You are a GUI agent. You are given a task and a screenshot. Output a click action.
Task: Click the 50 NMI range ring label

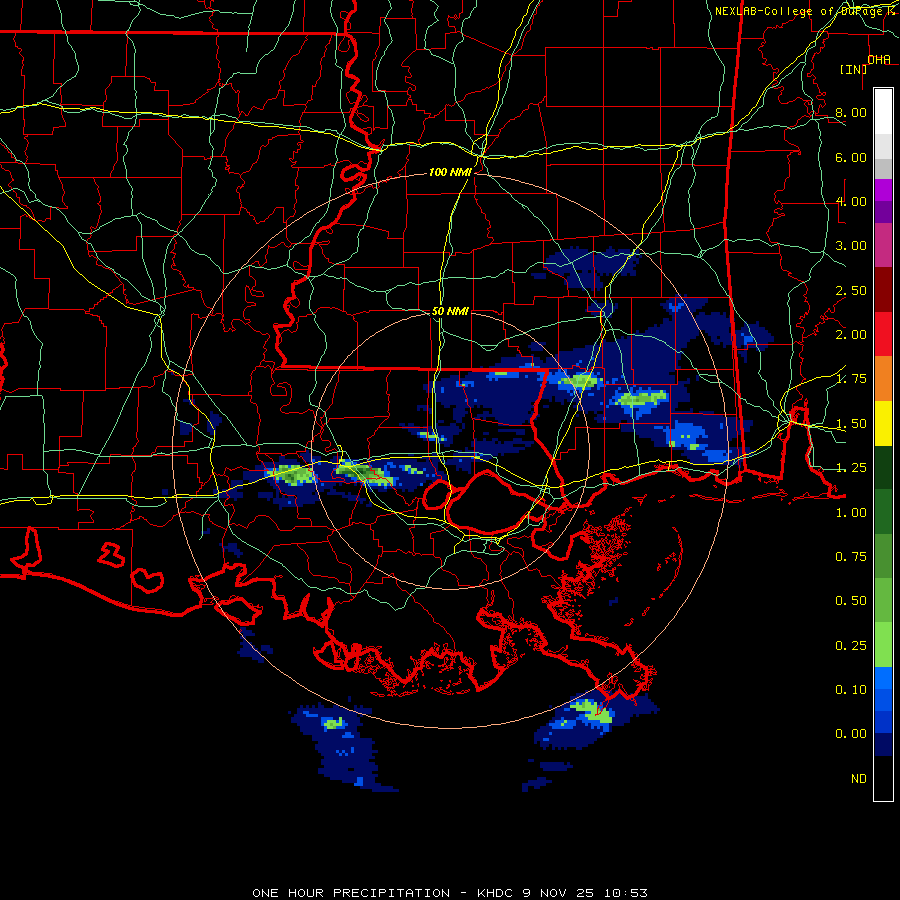450,311
